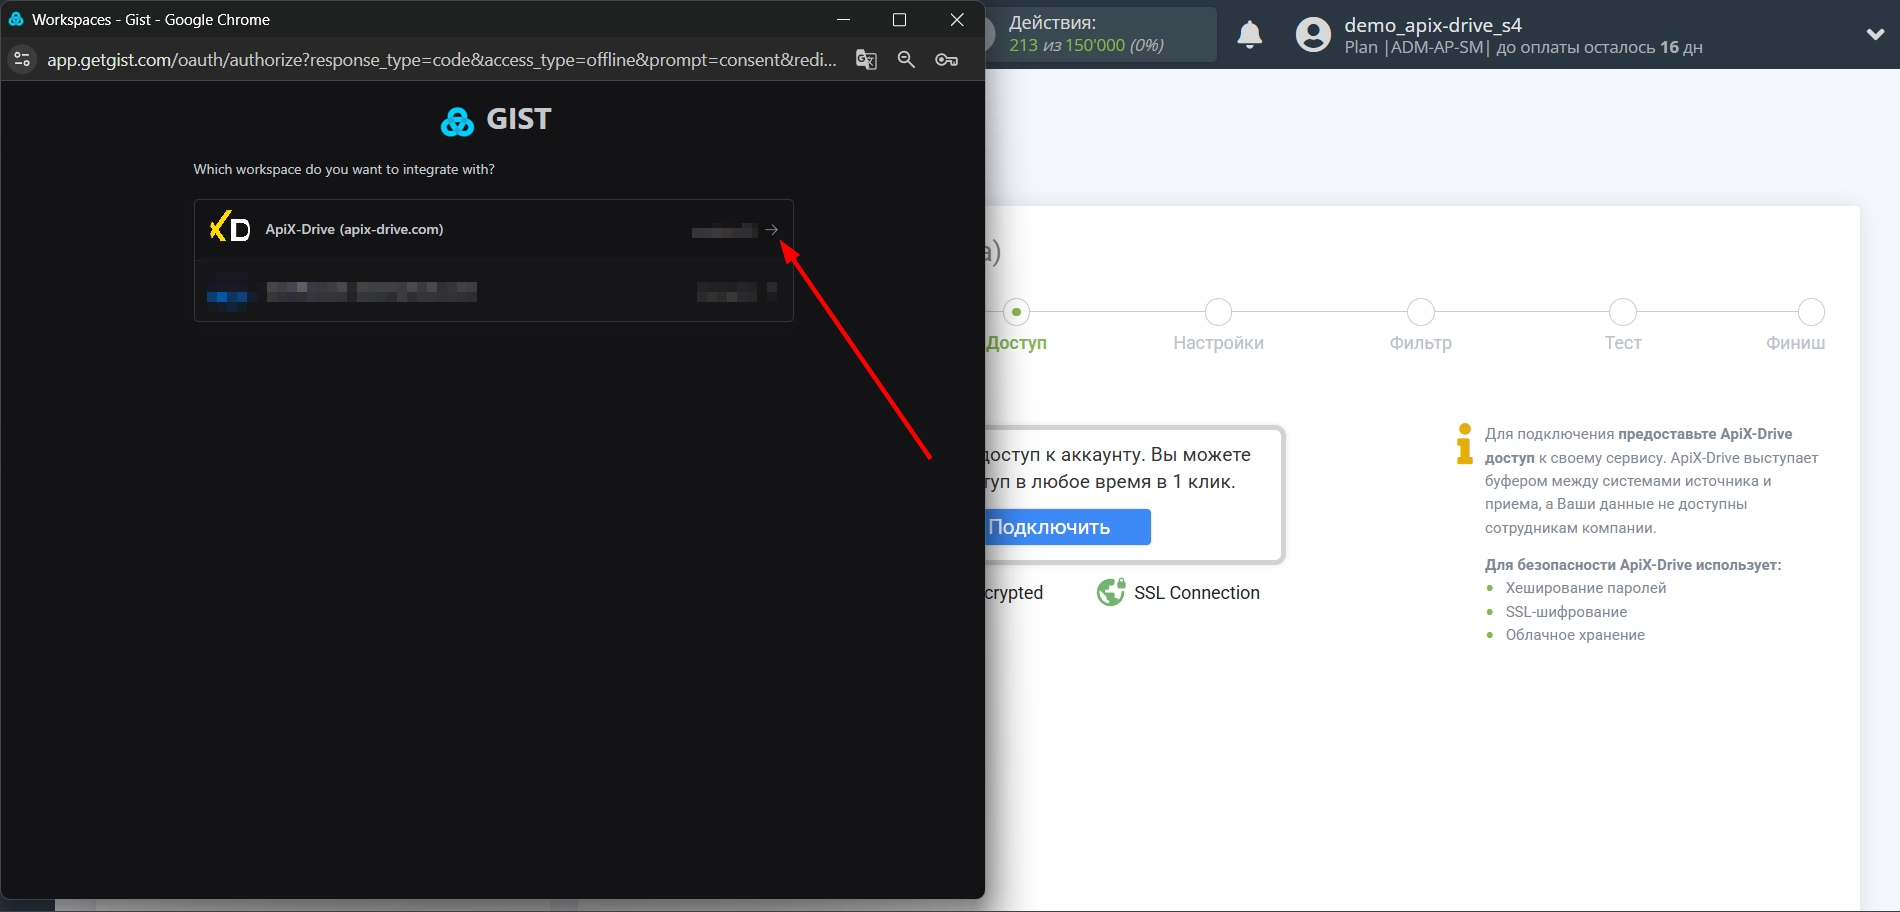Open the Настройки step

coord(1218,312)
